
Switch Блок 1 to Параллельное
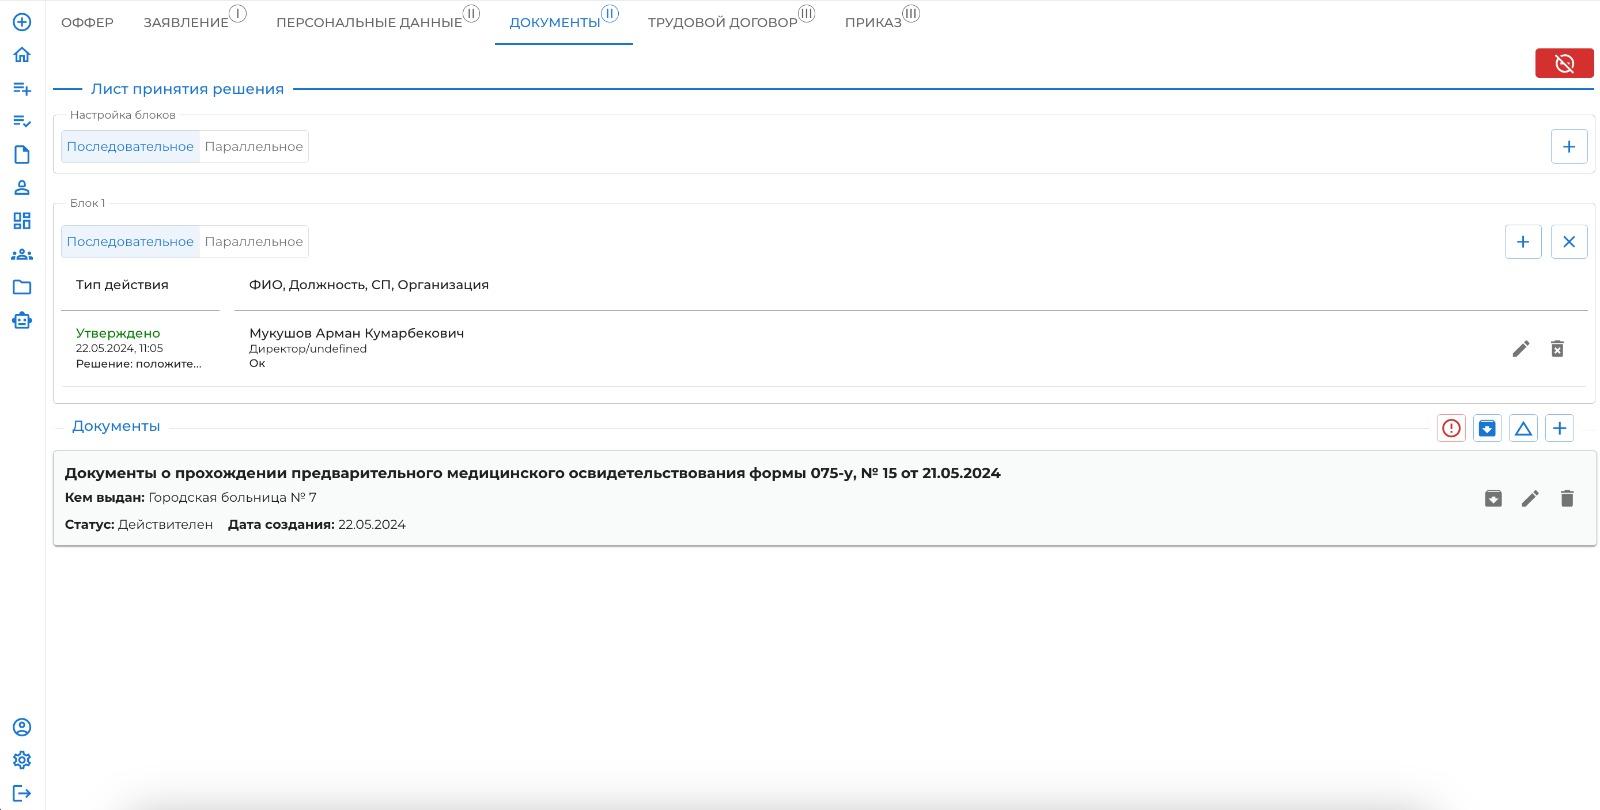coord(253,242)
